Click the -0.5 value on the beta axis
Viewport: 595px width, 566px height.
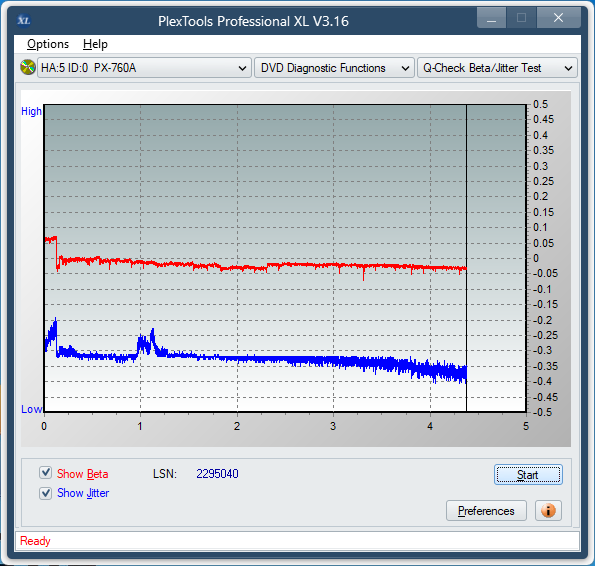pyautogui.click(x=543, y=412)
